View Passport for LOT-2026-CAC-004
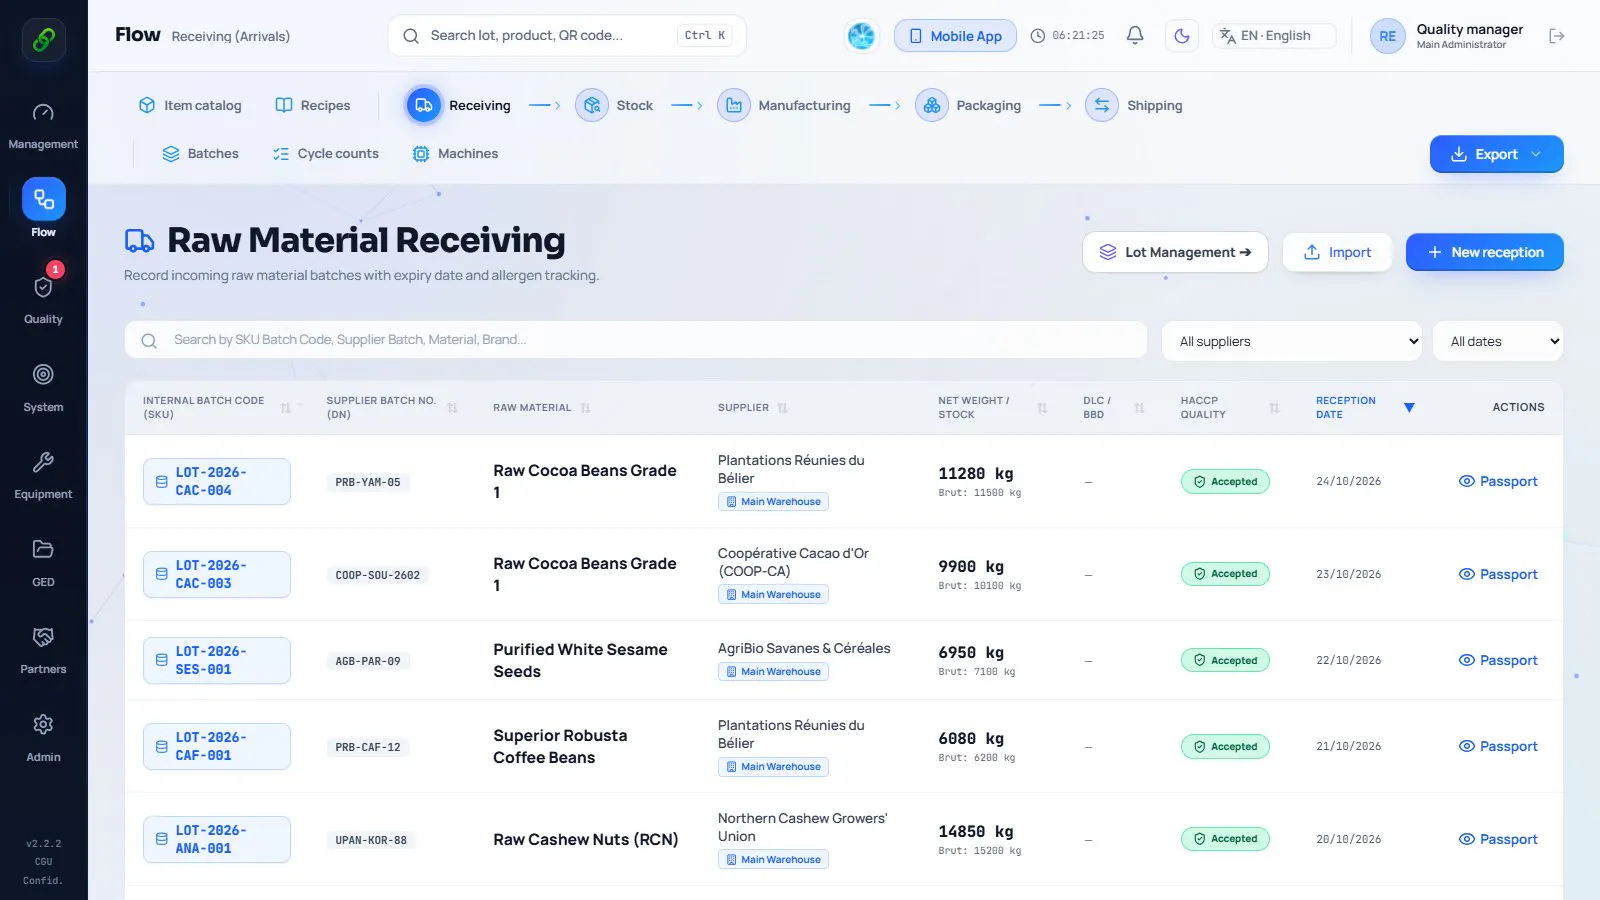Image resolution: width=1600 pixels, height=900 pixels. coord(1498,481)
